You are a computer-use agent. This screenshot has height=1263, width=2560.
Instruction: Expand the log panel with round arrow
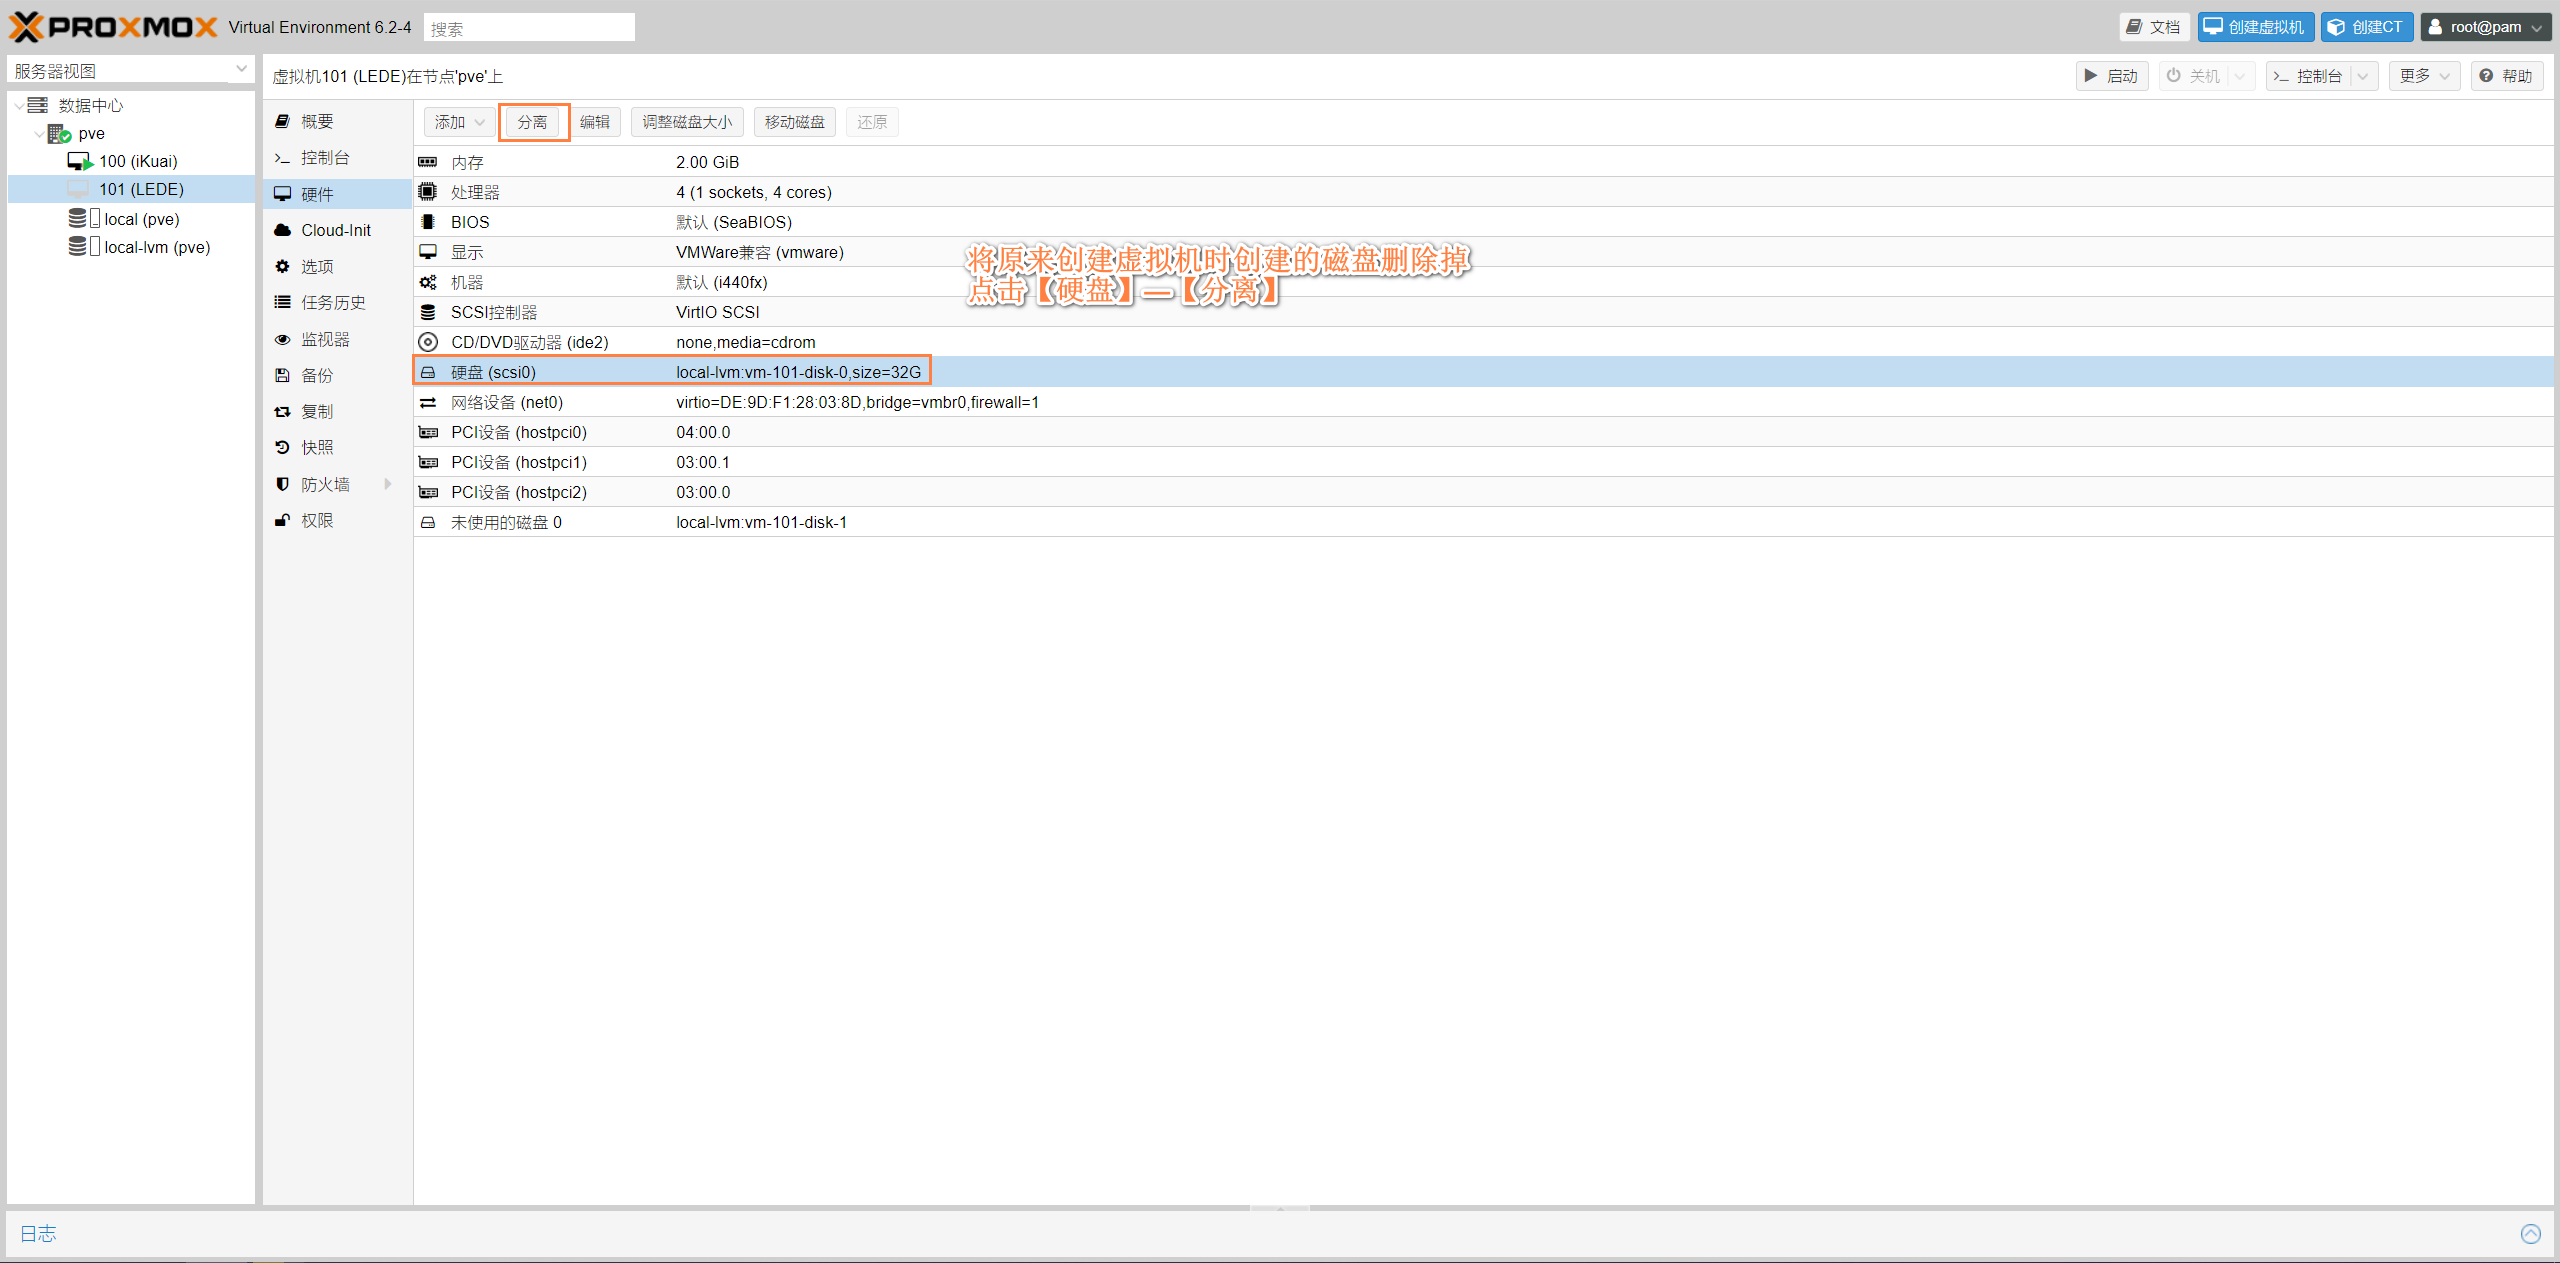[x=2530, y=1233]
